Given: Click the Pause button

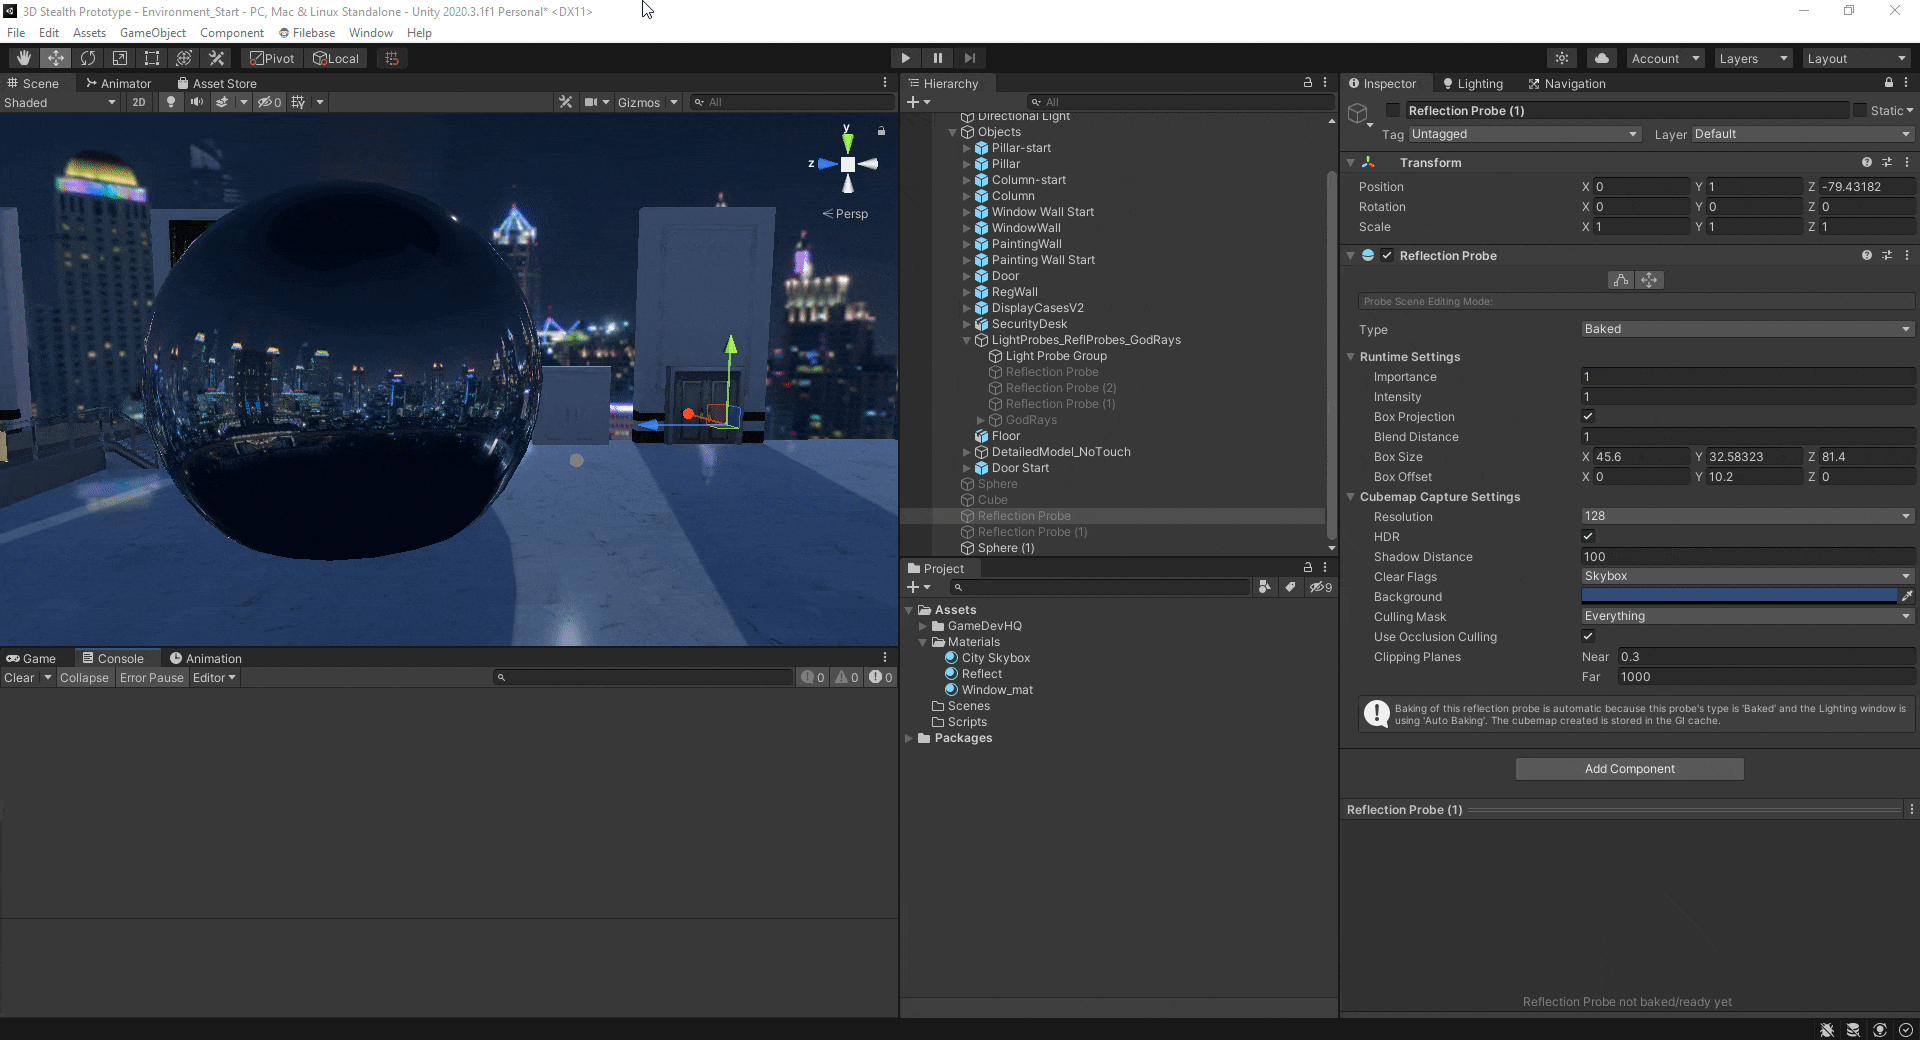Looking at the screenshot, I should (x=937, y=58).
